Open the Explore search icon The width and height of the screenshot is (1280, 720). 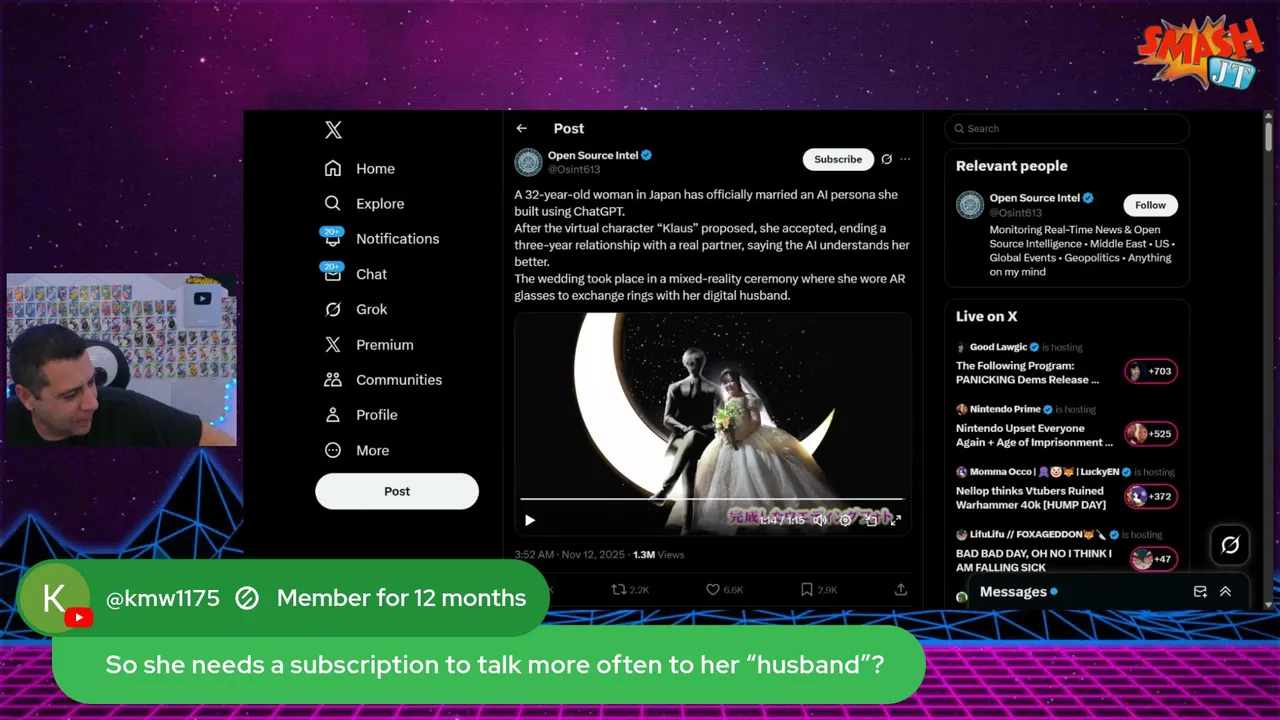[333, 203]
